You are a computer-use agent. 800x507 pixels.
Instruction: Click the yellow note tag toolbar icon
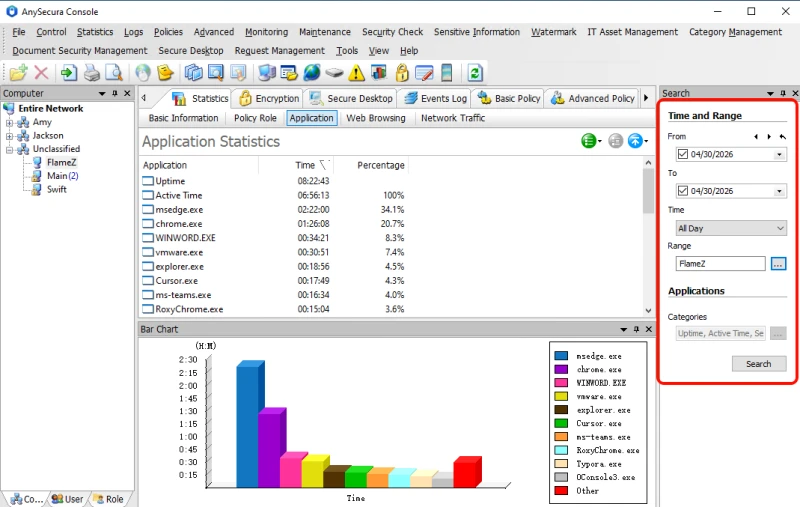165,73
